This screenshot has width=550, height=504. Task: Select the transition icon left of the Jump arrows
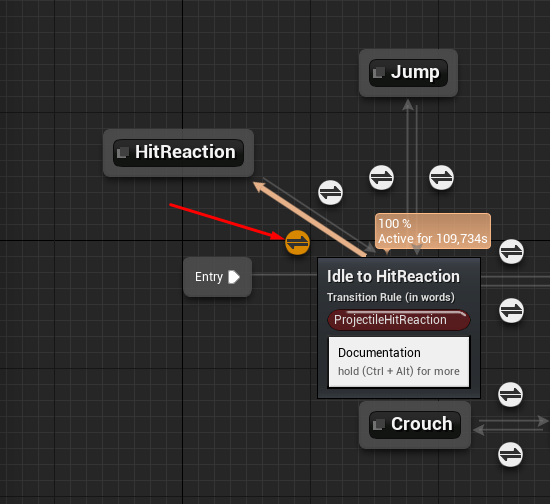tap(381, 177)
